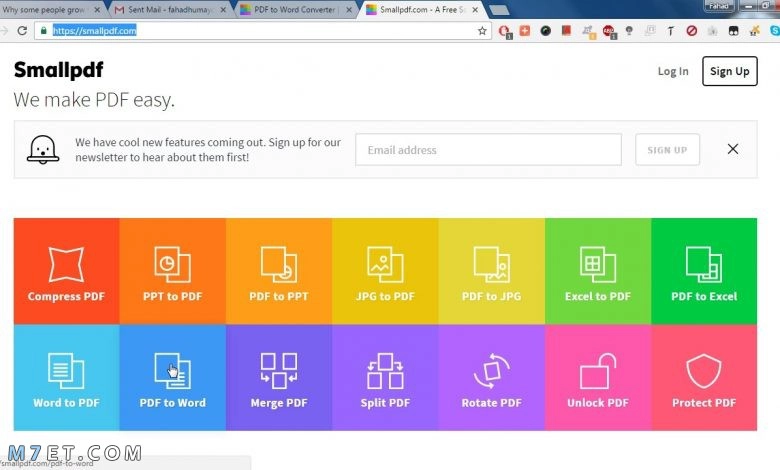Click the Sign Up header button

point(730,71)
